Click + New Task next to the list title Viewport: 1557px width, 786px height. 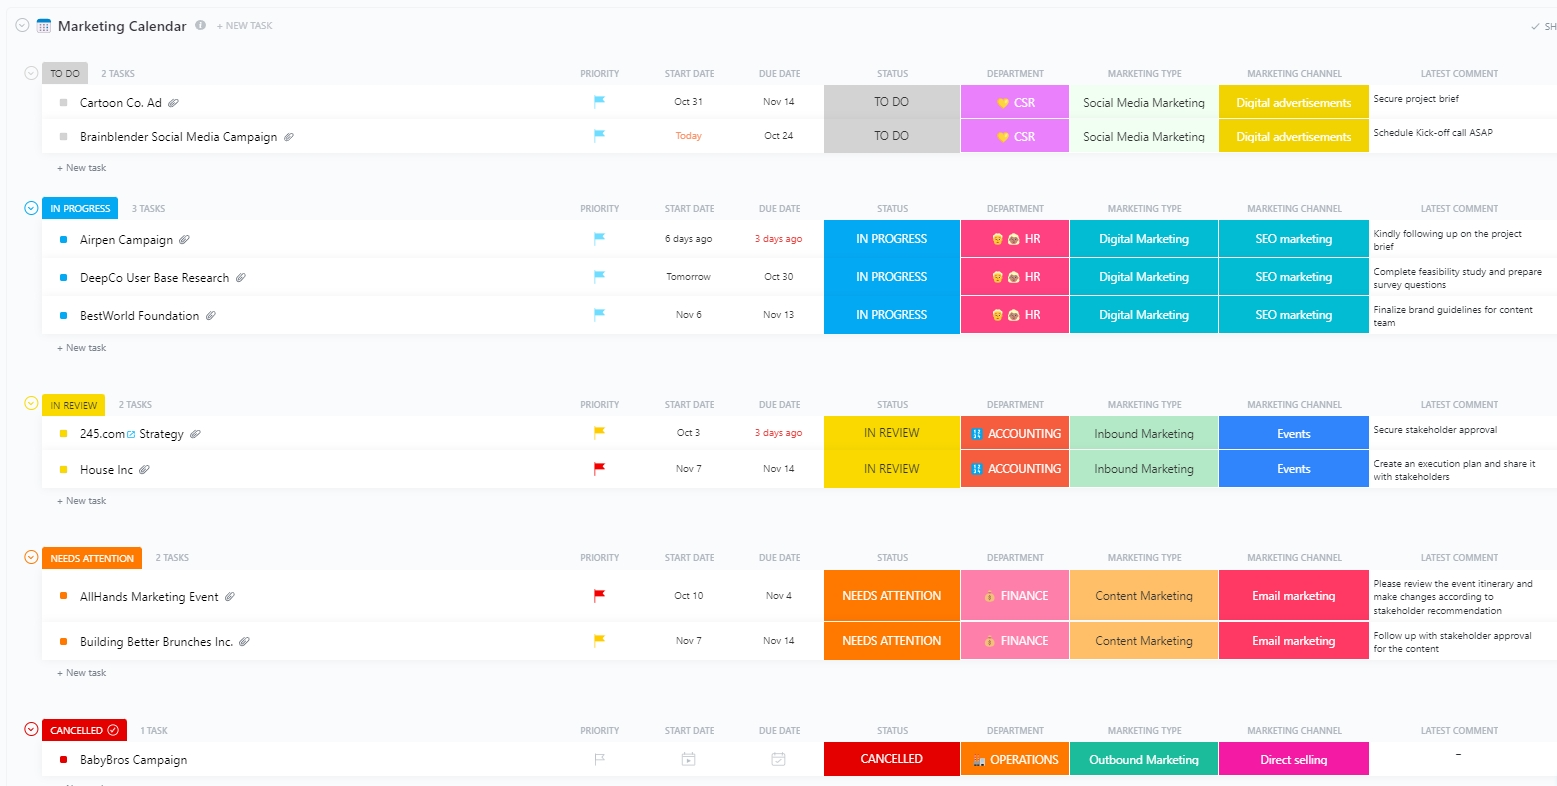[244, 26]
